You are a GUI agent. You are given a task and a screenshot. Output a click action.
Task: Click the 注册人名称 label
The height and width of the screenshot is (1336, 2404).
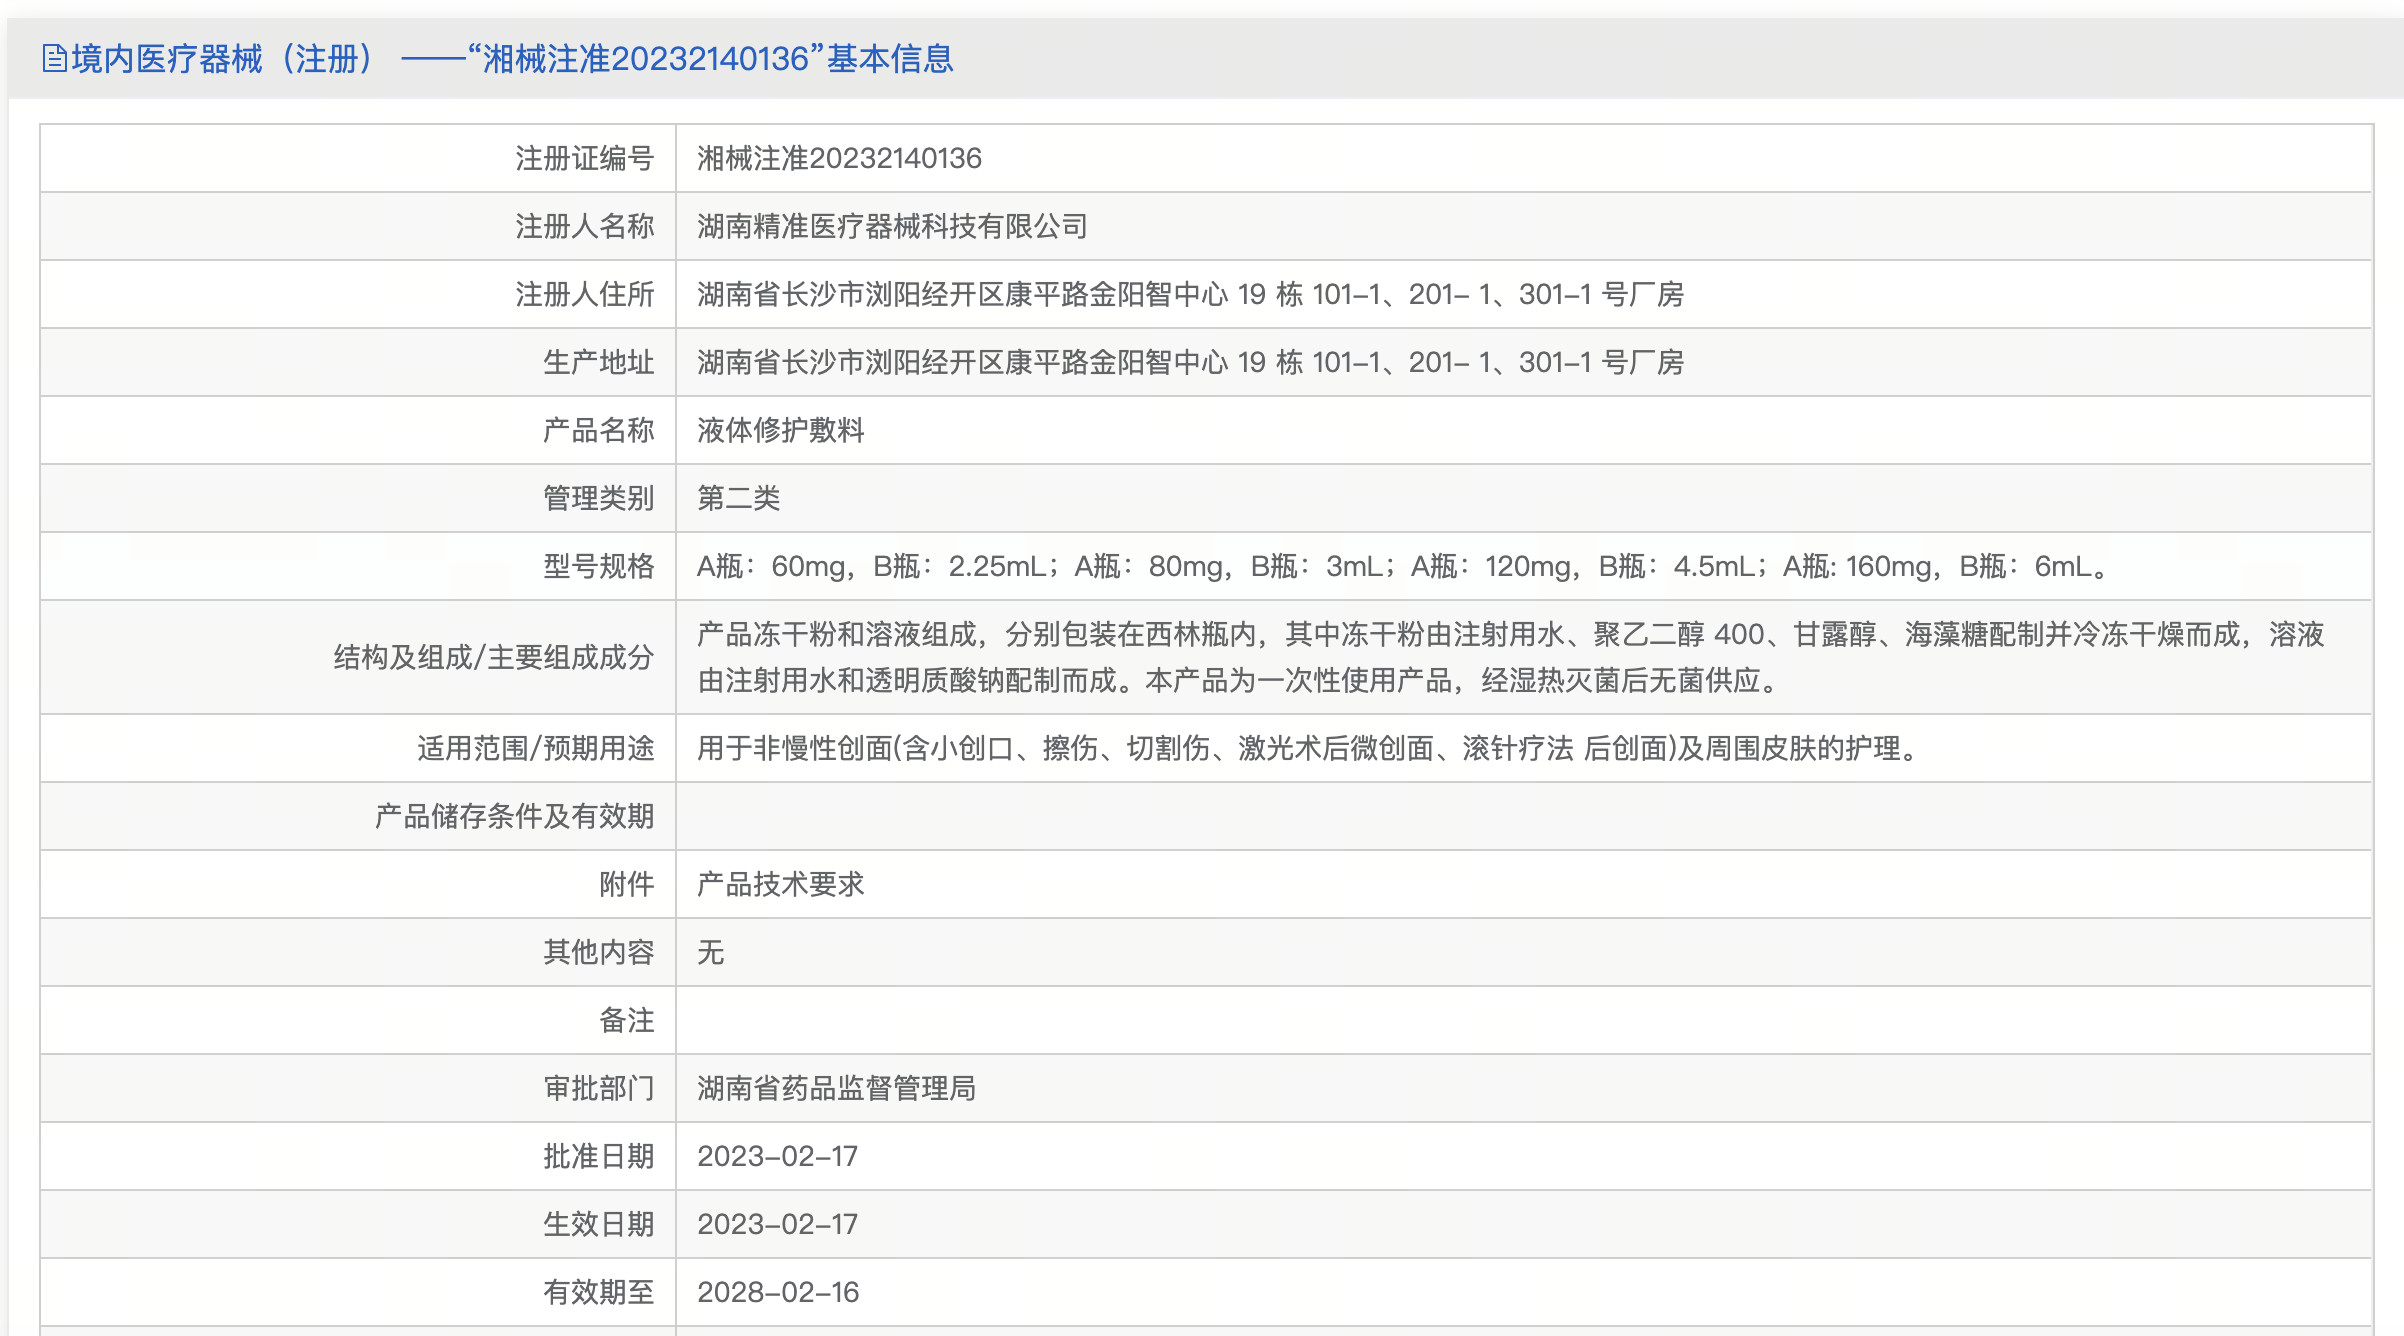[x=584, y=226]
